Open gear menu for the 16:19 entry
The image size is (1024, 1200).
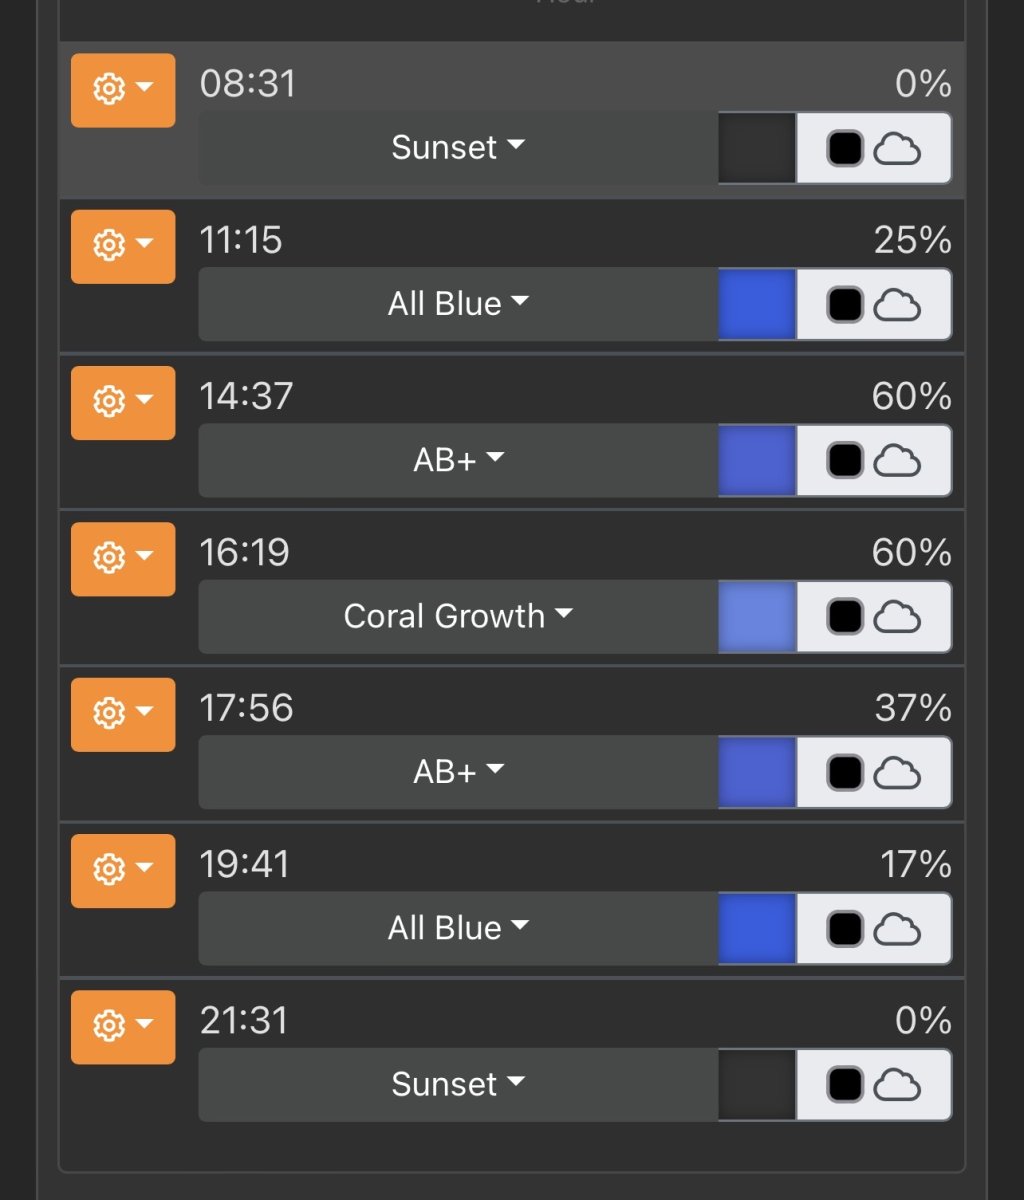(123, 558)
